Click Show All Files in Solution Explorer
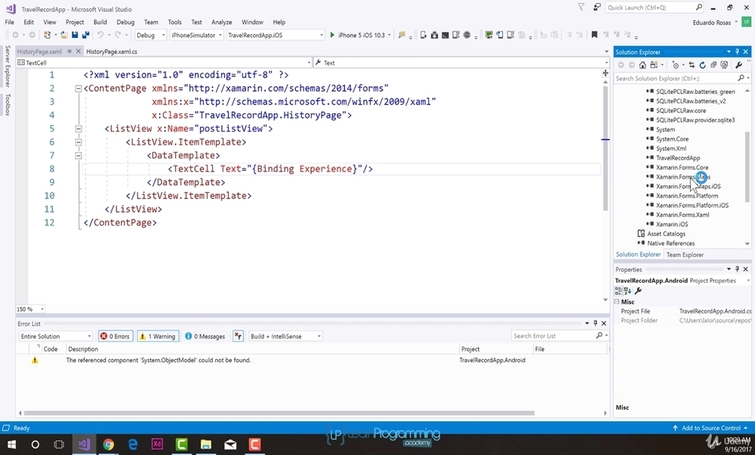755x455 pixels. click(x=724, y=65)
